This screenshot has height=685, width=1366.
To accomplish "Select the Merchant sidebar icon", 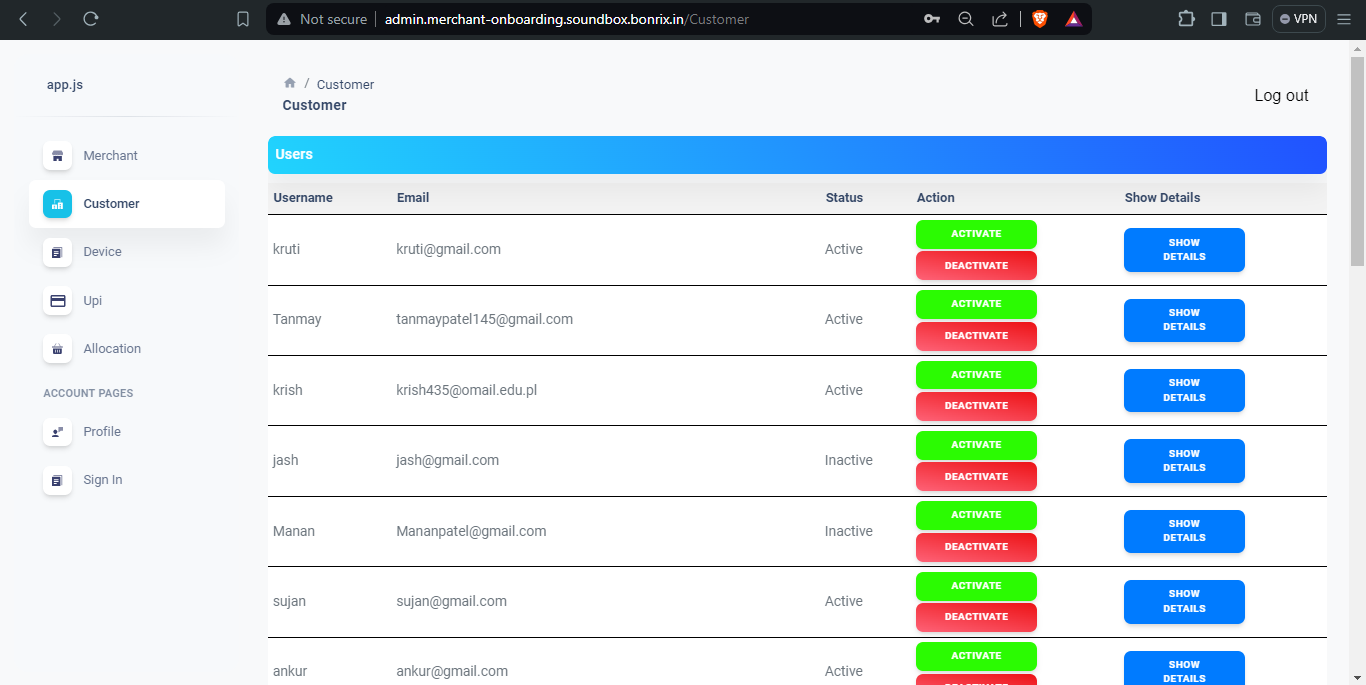I will point(57,156).
